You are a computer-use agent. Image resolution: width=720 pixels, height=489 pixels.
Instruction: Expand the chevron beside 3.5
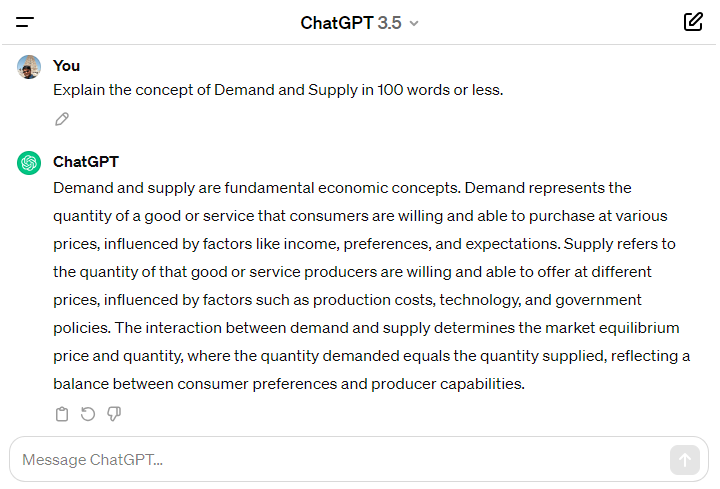[414, 23]
